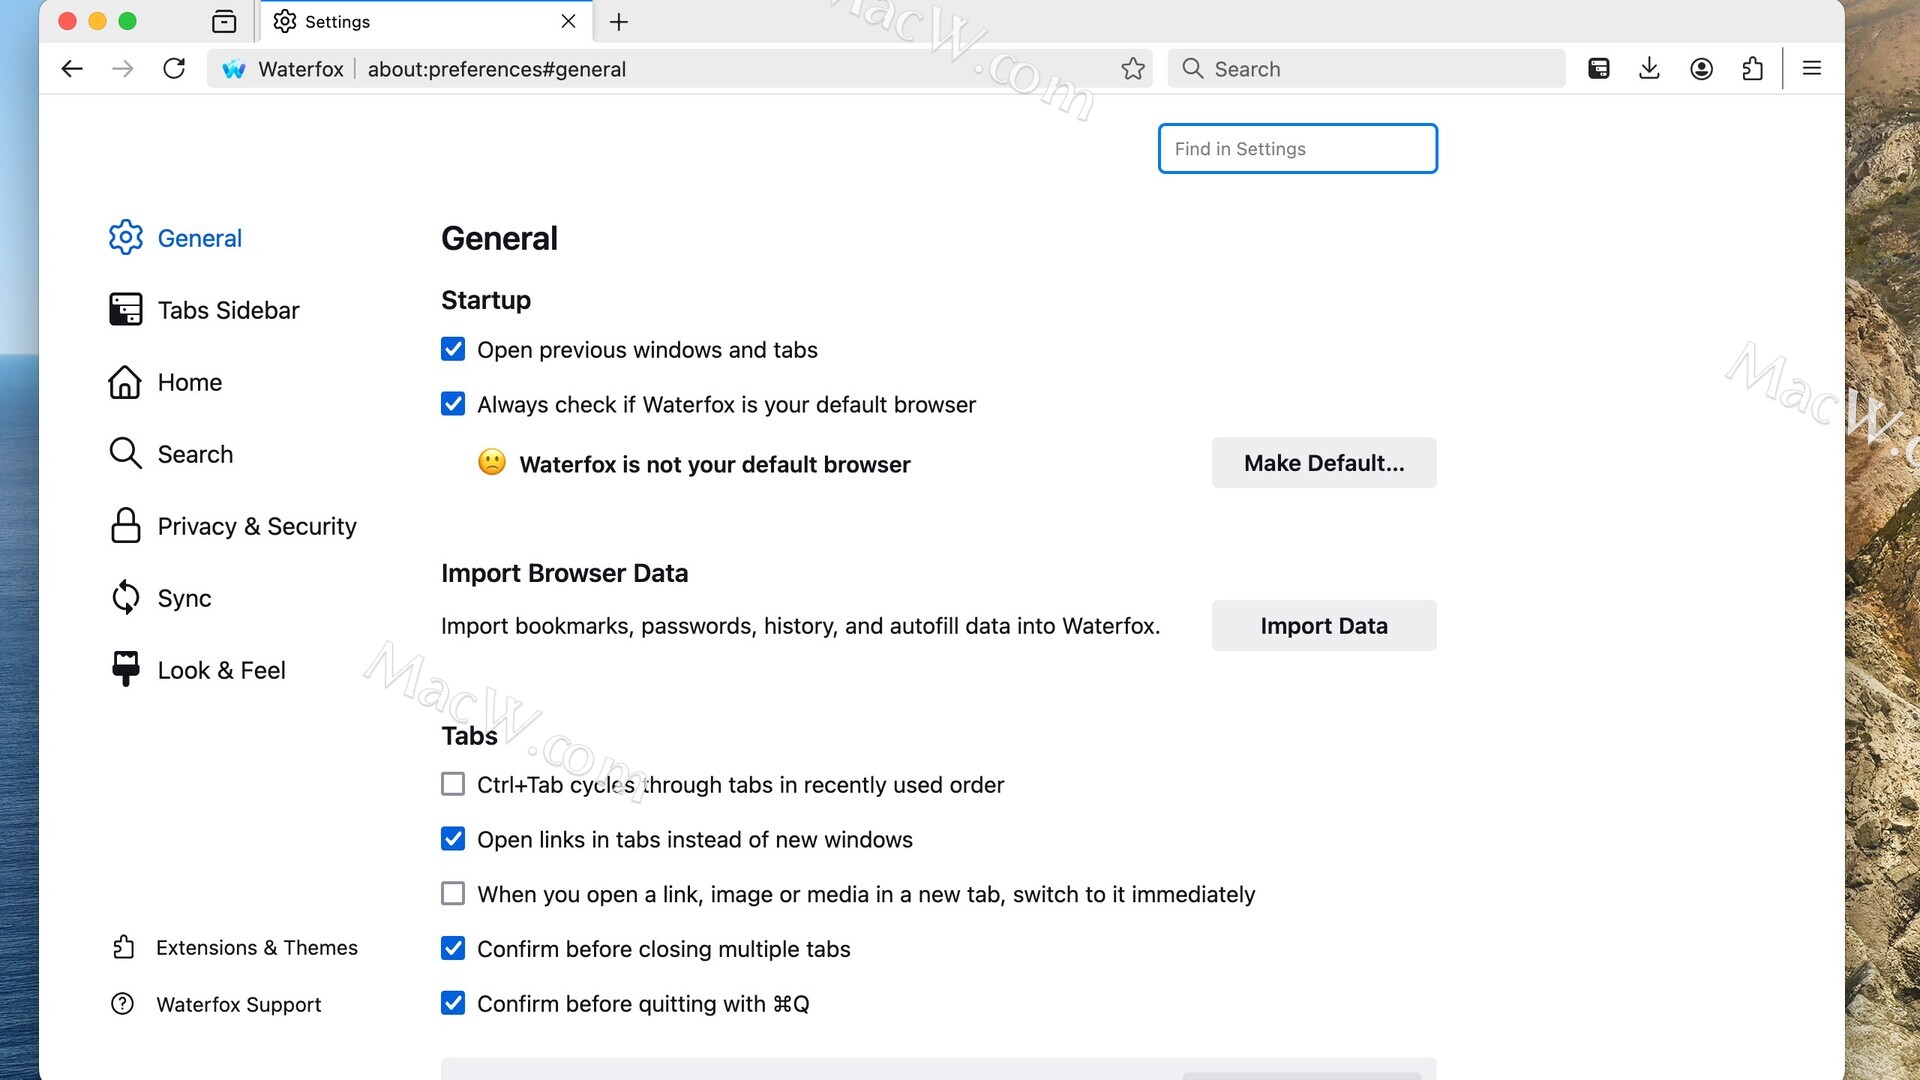Screen dimensions: 1920x1080
Task: Open the Home settings category
Action: (189, 382)
